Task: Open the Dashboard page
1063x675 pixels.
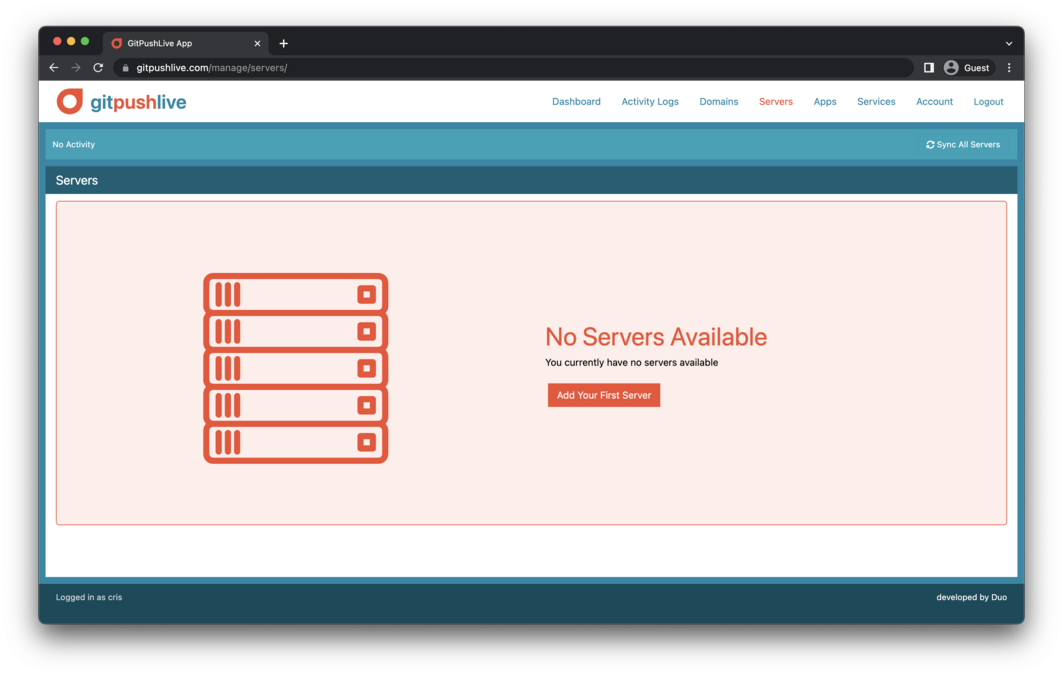Action: click(576, 101)
